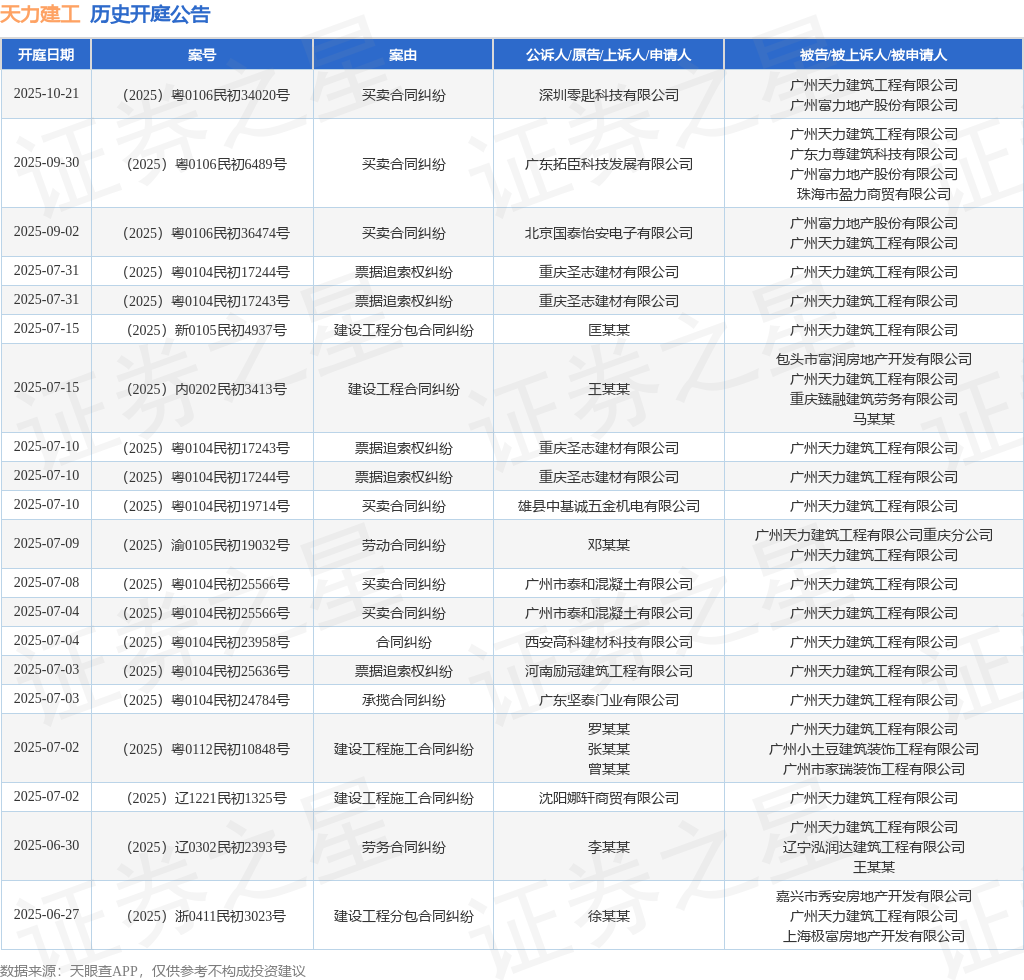Select defendant 重庆臻融建筑劳务有限公司
1024x980 pixels.
pyautogui.click(x=874, y=399)
